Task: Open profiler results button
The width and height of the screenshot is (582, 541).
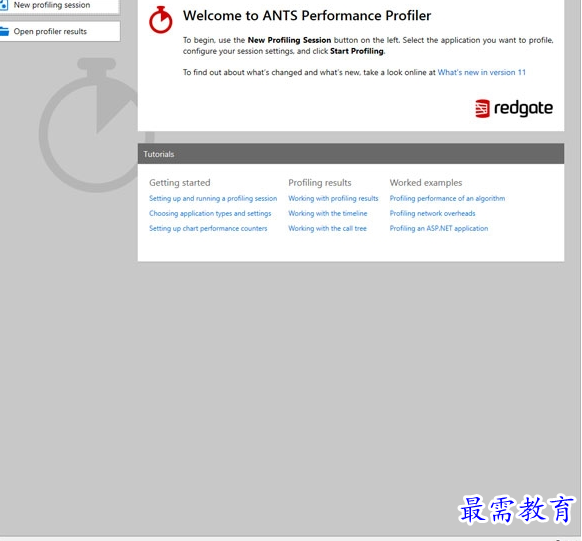Action: (59, 31)
